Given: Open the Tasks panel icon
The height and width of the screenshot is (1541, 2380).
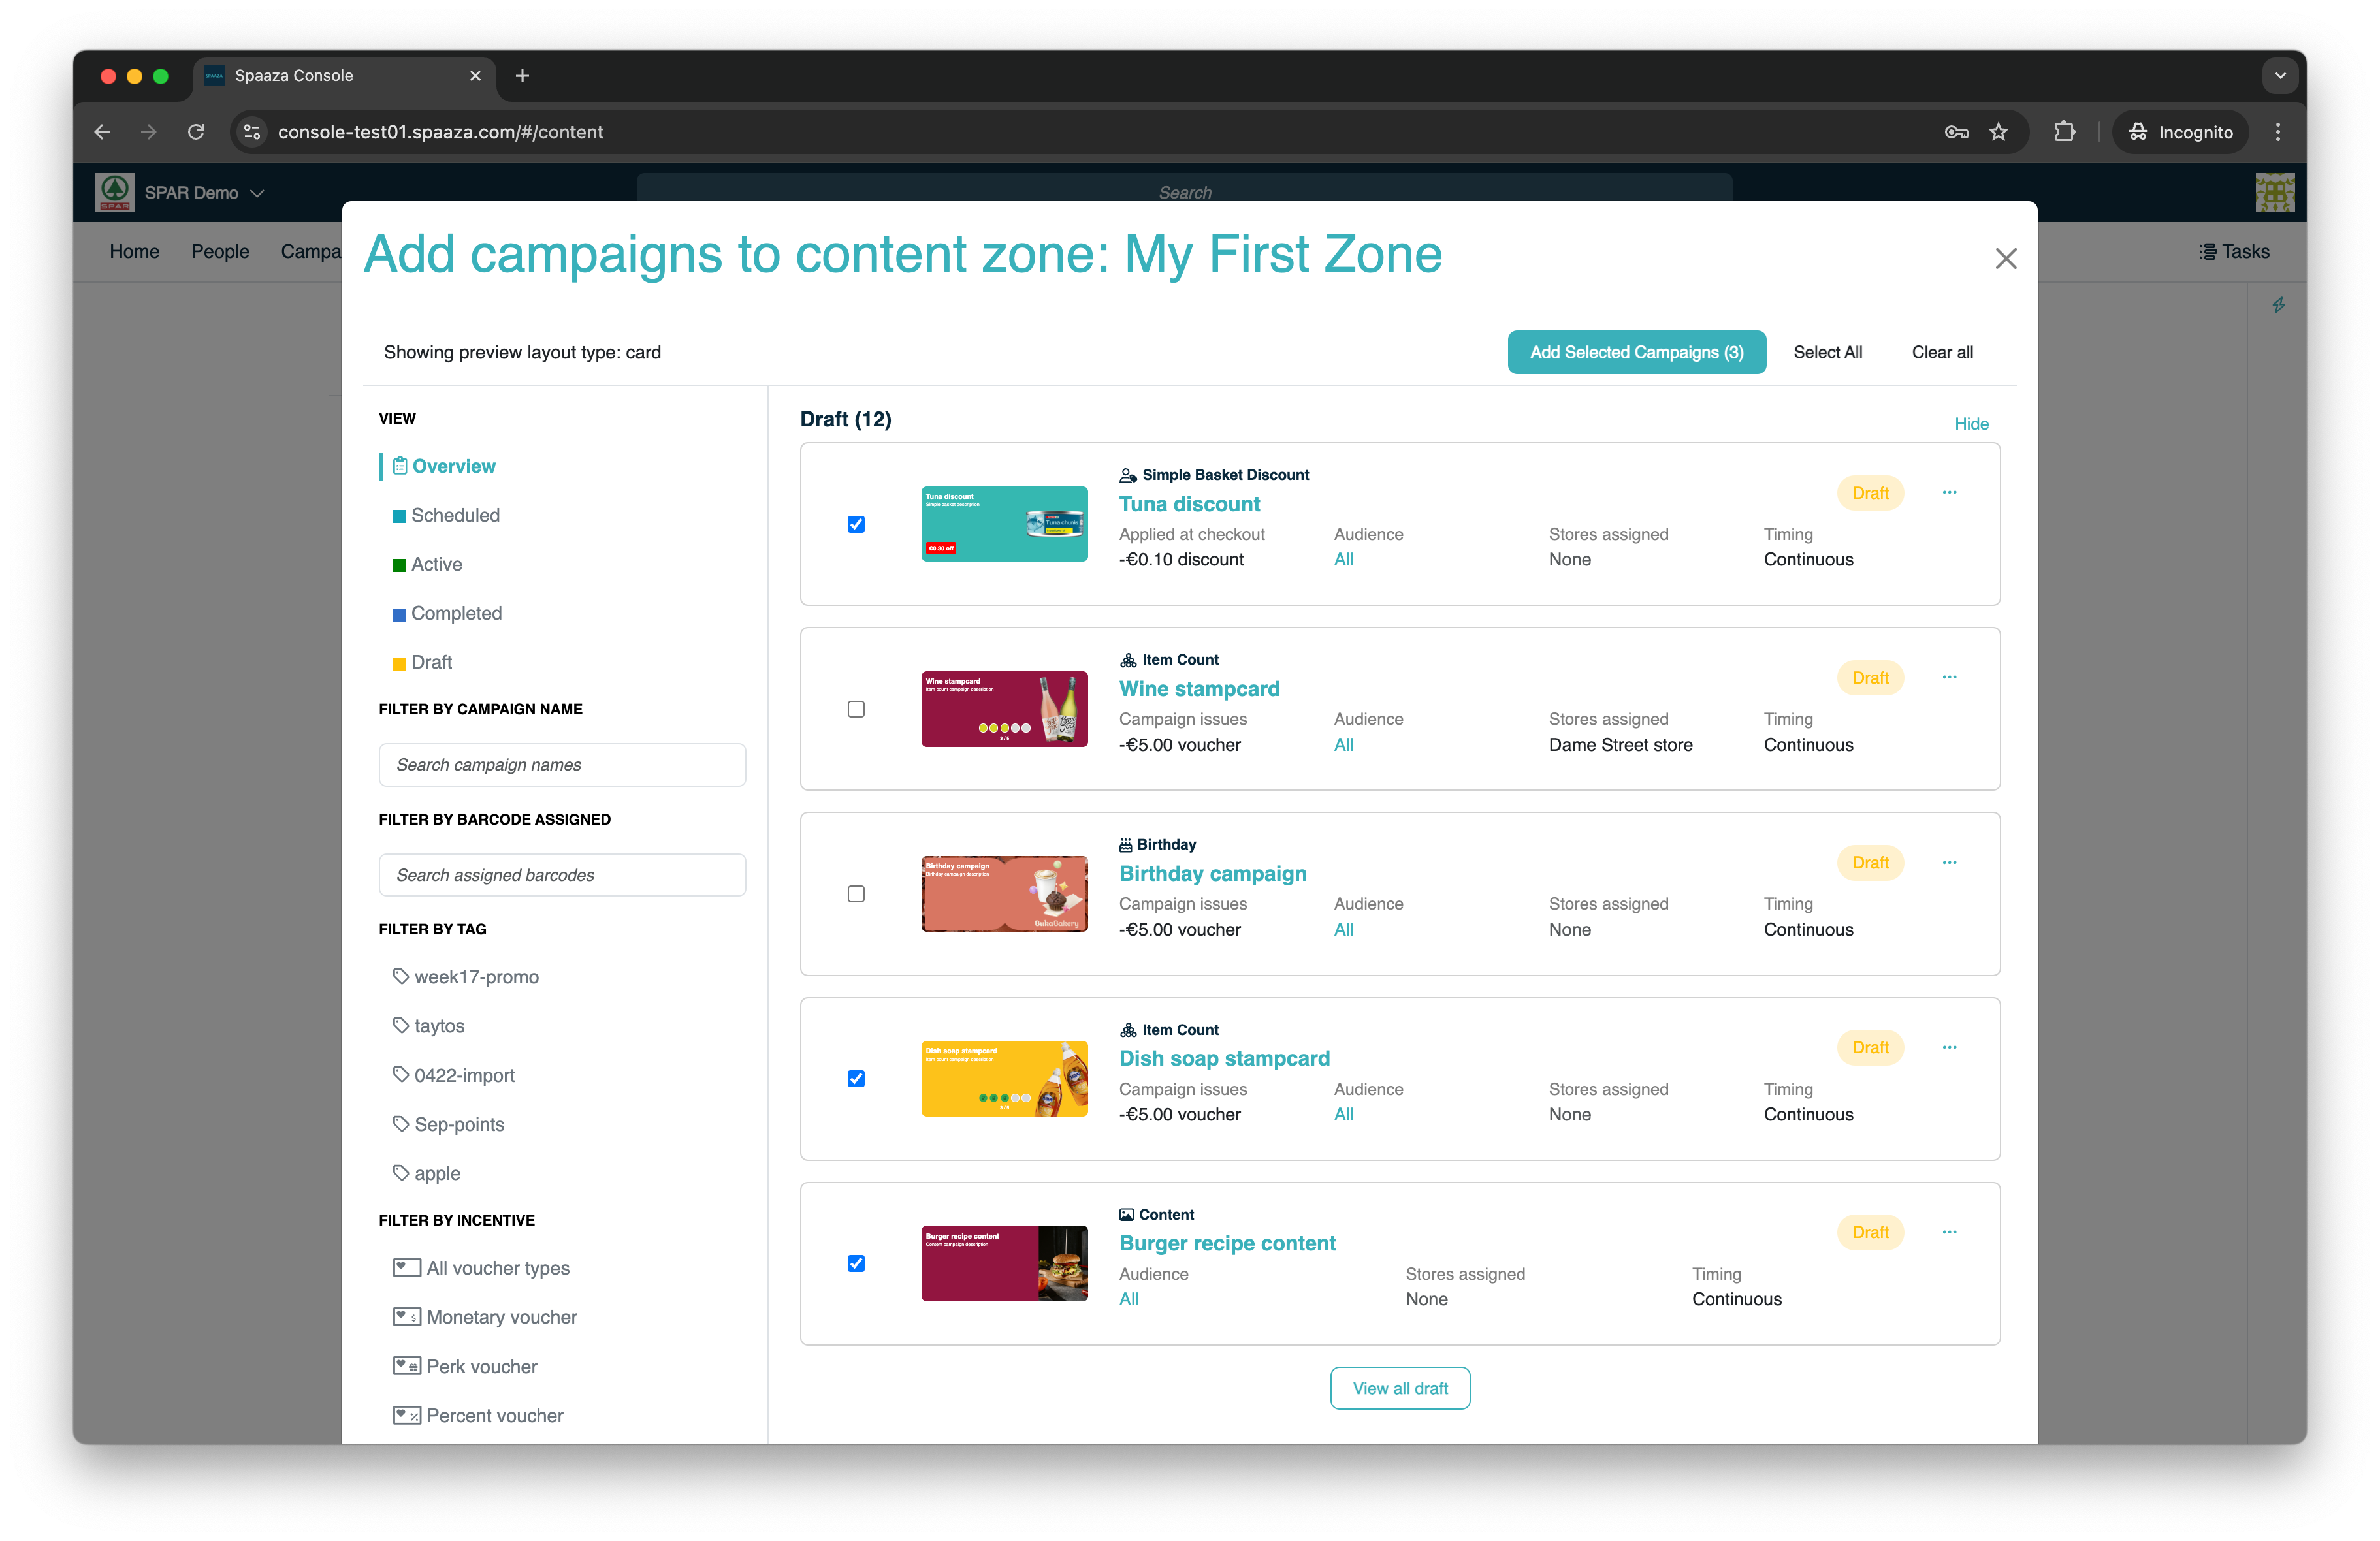Looking at the screenshot, I should [x=2207, y=251].
